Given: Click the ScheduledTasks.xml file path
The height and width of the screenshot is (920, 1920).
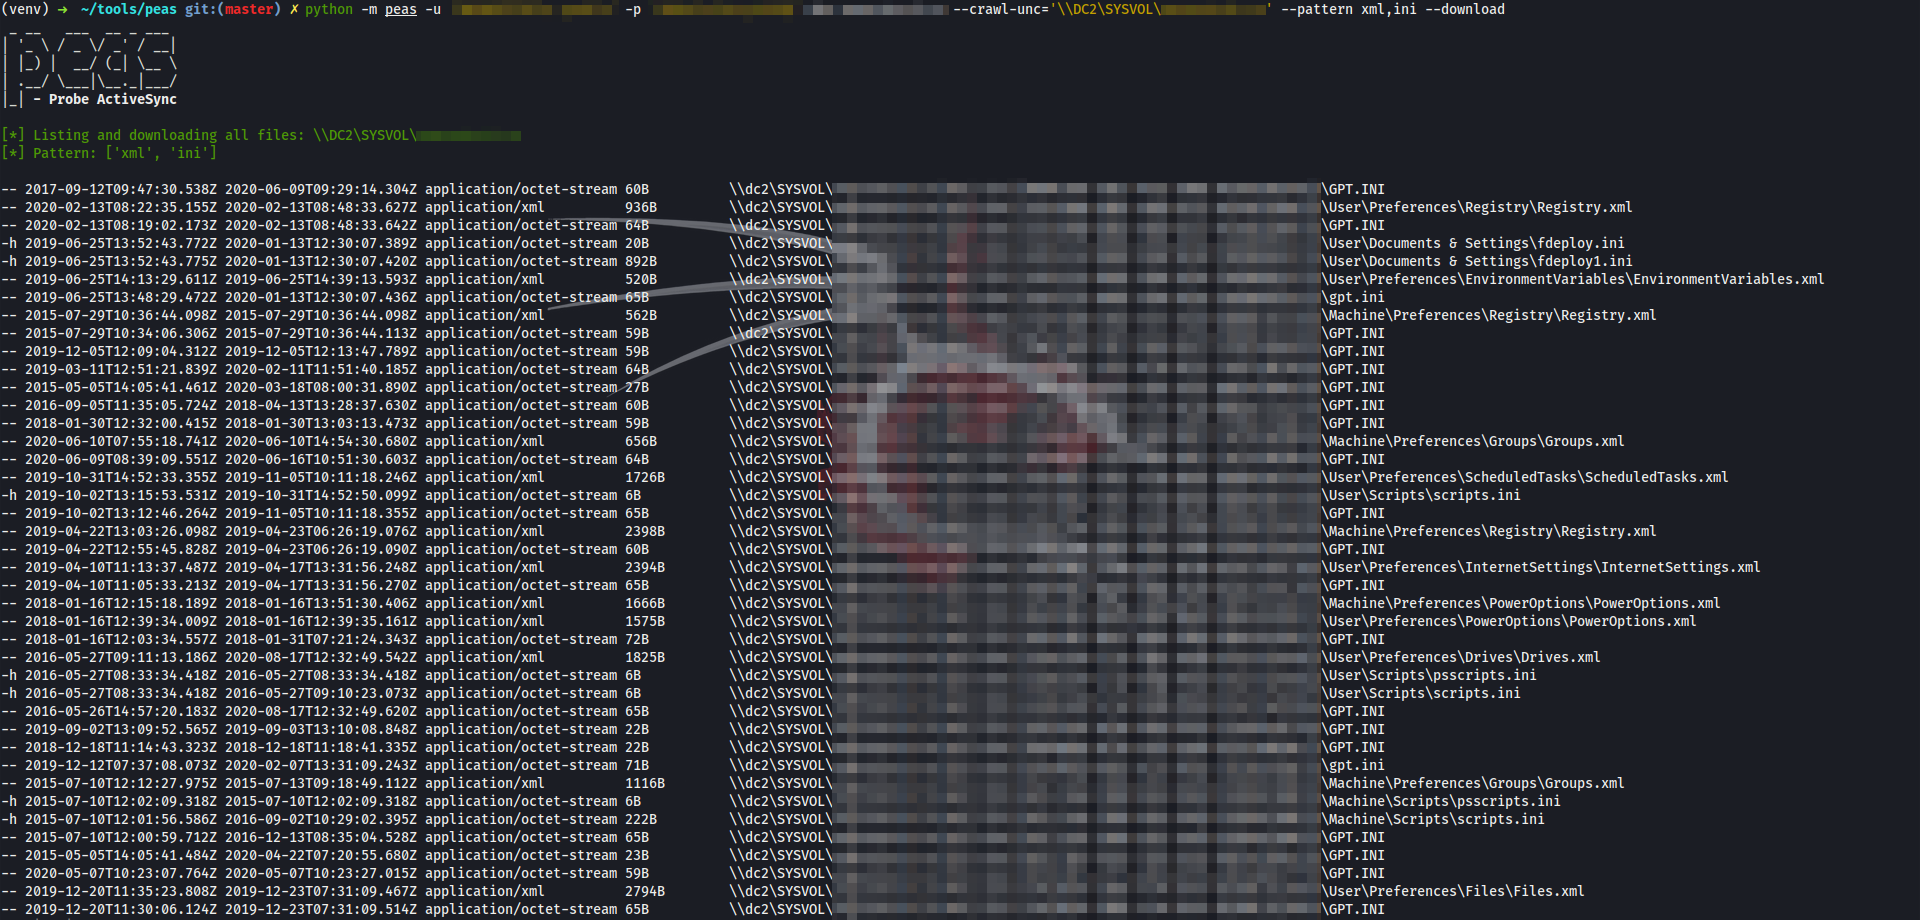Looking at the screenshot, I should click(1526, 478).
